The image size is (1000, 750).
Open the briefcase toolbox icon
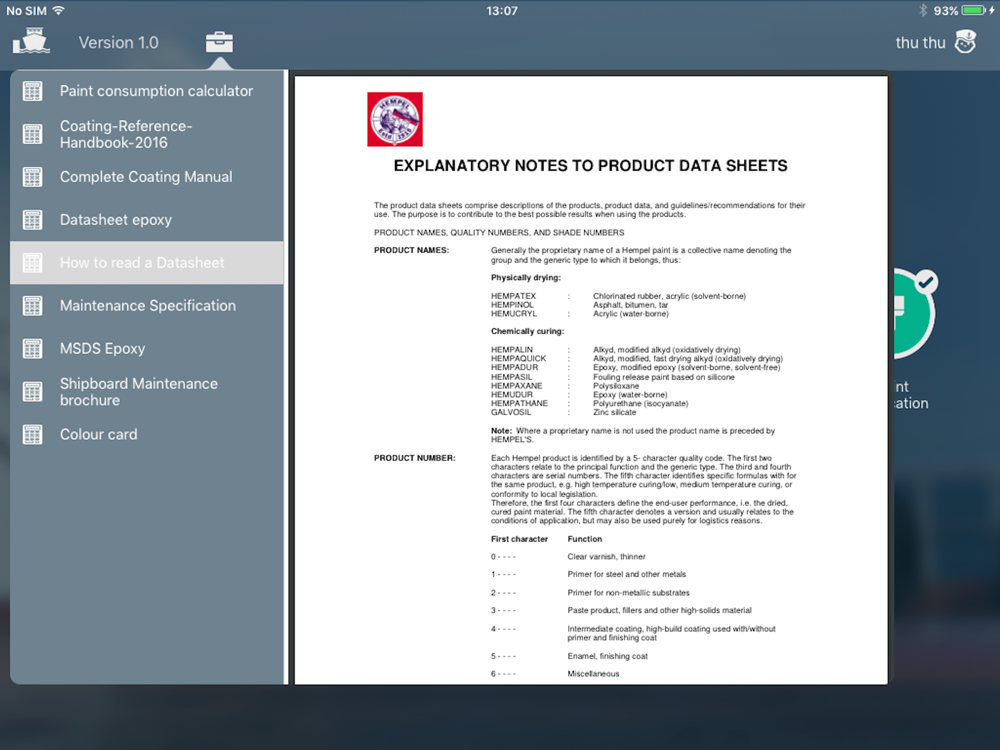pyautogui.click(x=219, y=42)
